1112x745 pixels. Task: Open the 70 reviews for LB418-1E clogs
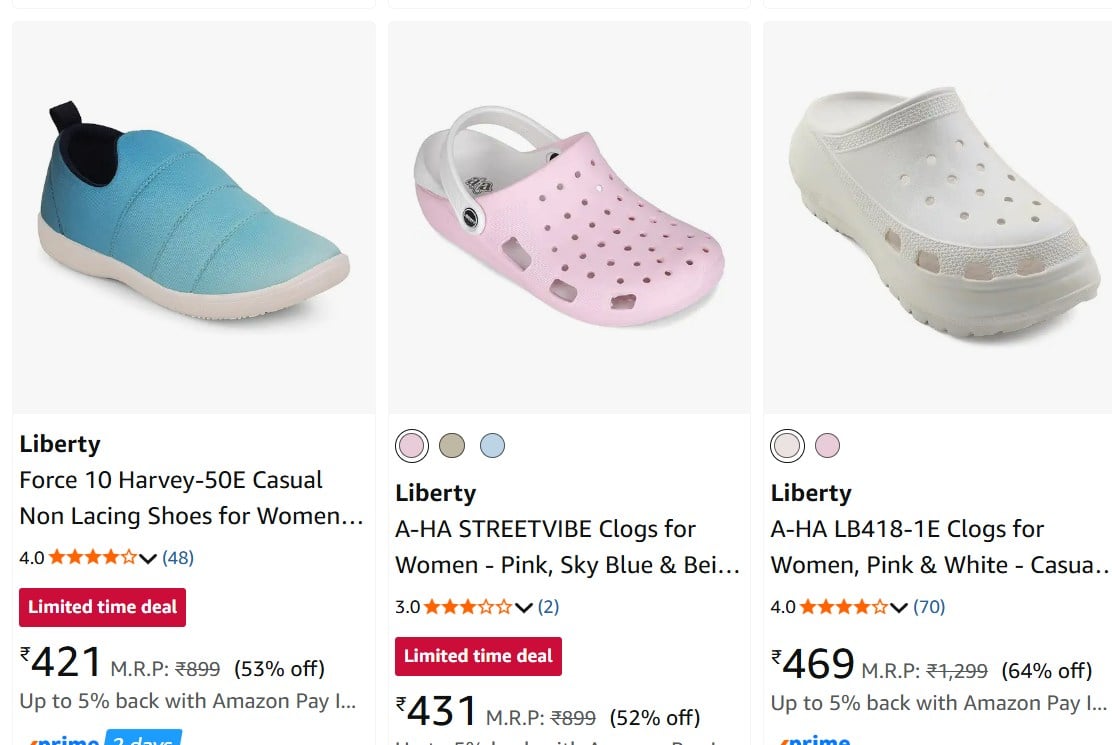pos(929,607)
